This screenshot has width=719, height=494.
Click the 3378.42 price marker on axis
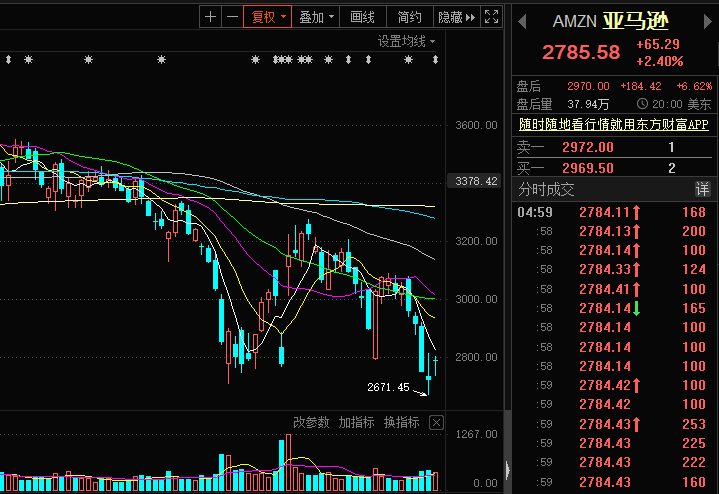click(x=476, y=181)
